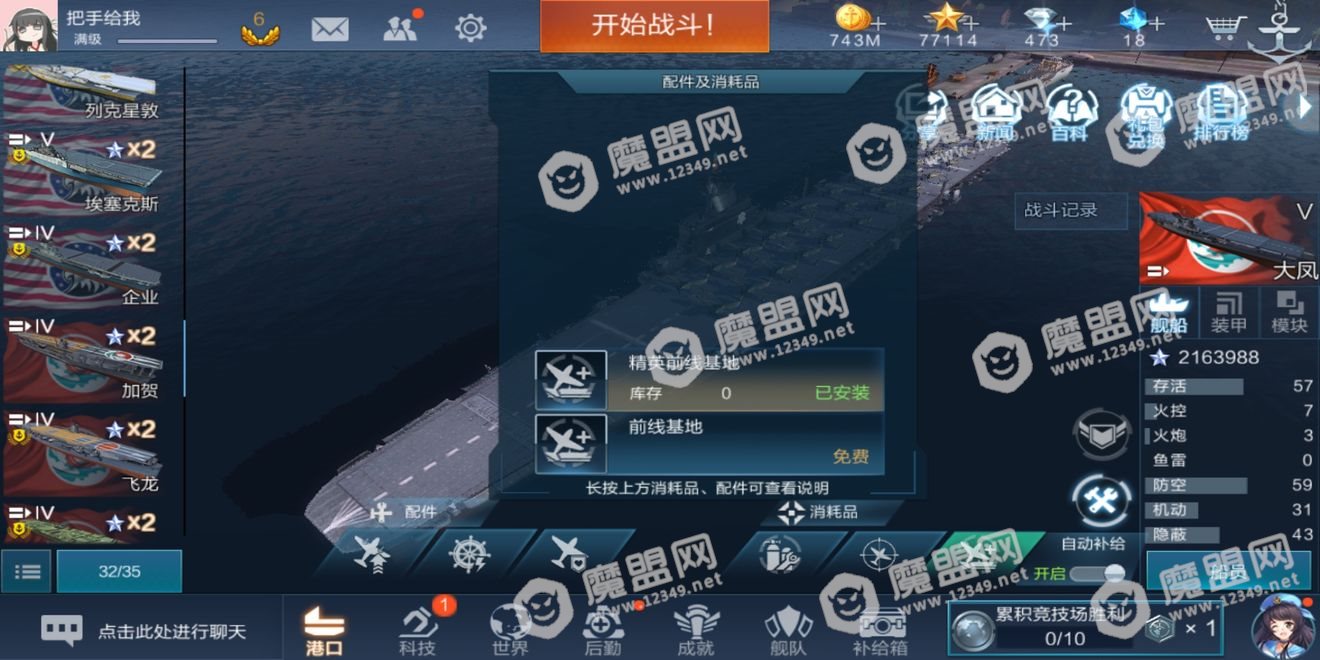This screenshot has height=660, width=1320.
Task: Open the mail envelope icon
Action: pos(330,28)
